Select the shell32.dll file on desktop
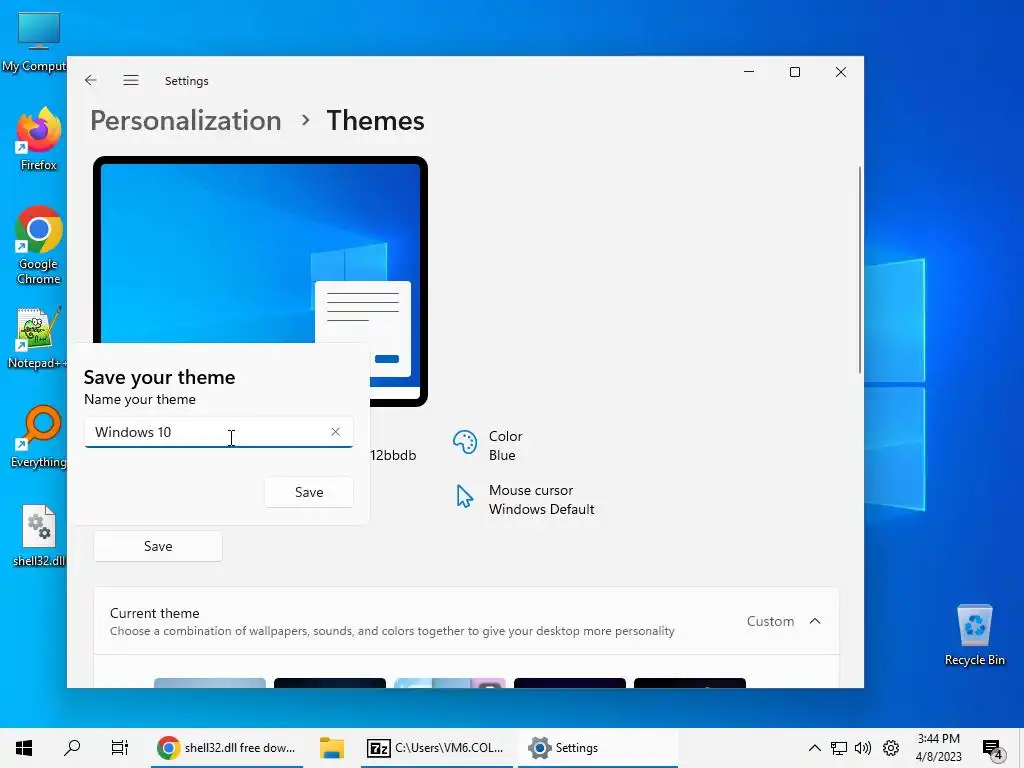Viewport: 1024px width, 768px height. click(x=39, y=536)
